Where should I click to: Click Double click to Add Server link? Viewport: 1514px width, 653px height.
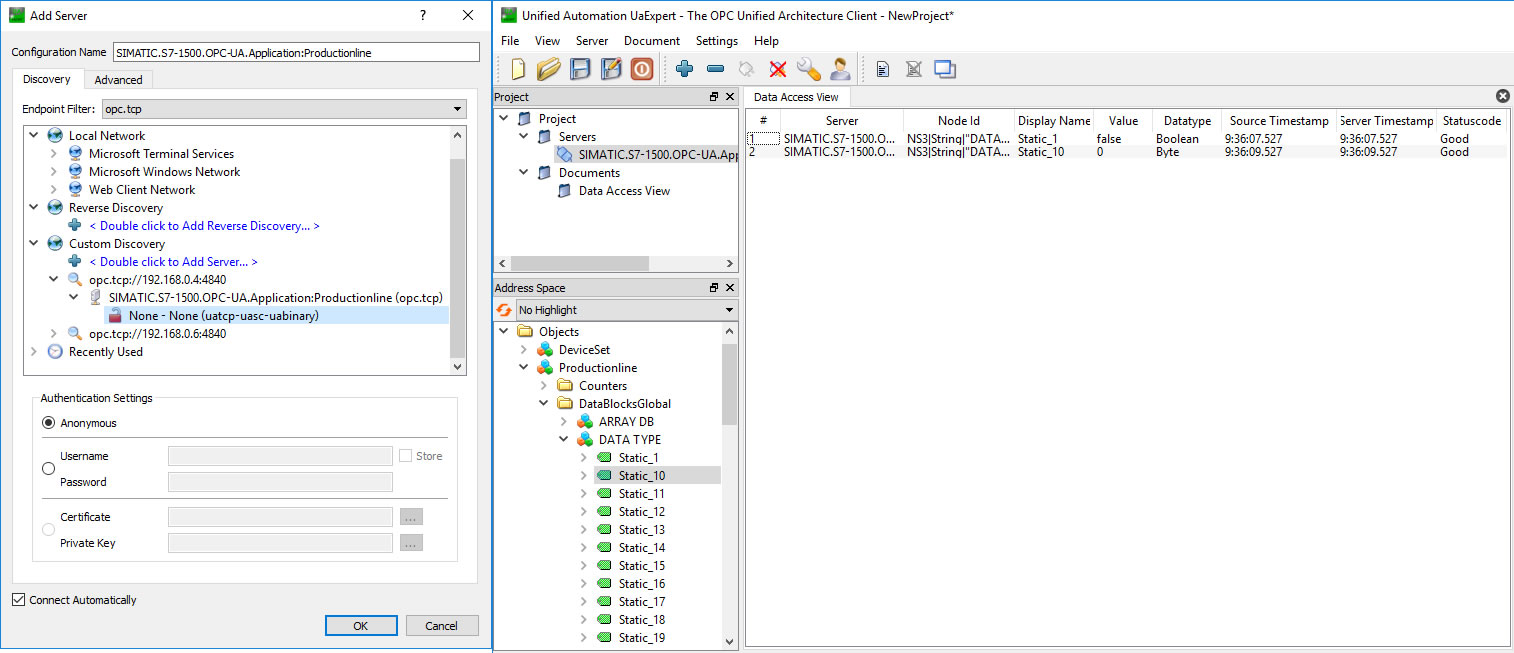click(x=173, y=262)
